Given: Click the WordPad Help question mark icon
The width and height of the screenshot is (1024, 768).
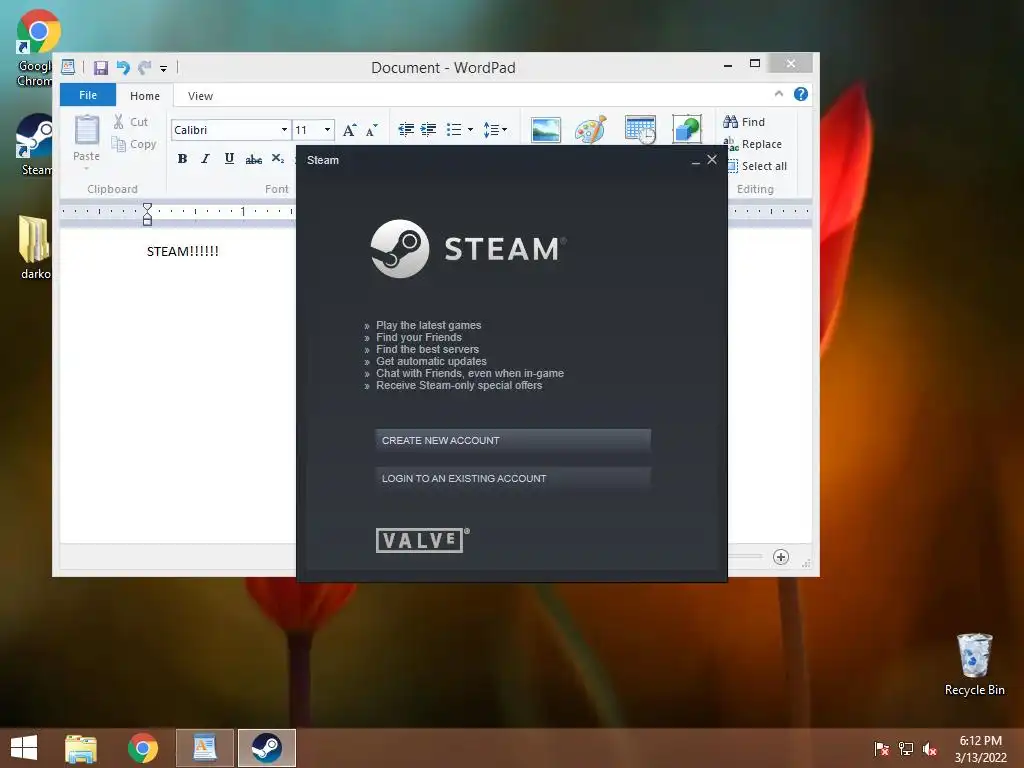Looking at the screenshot, I should click(x=801, y=94).
